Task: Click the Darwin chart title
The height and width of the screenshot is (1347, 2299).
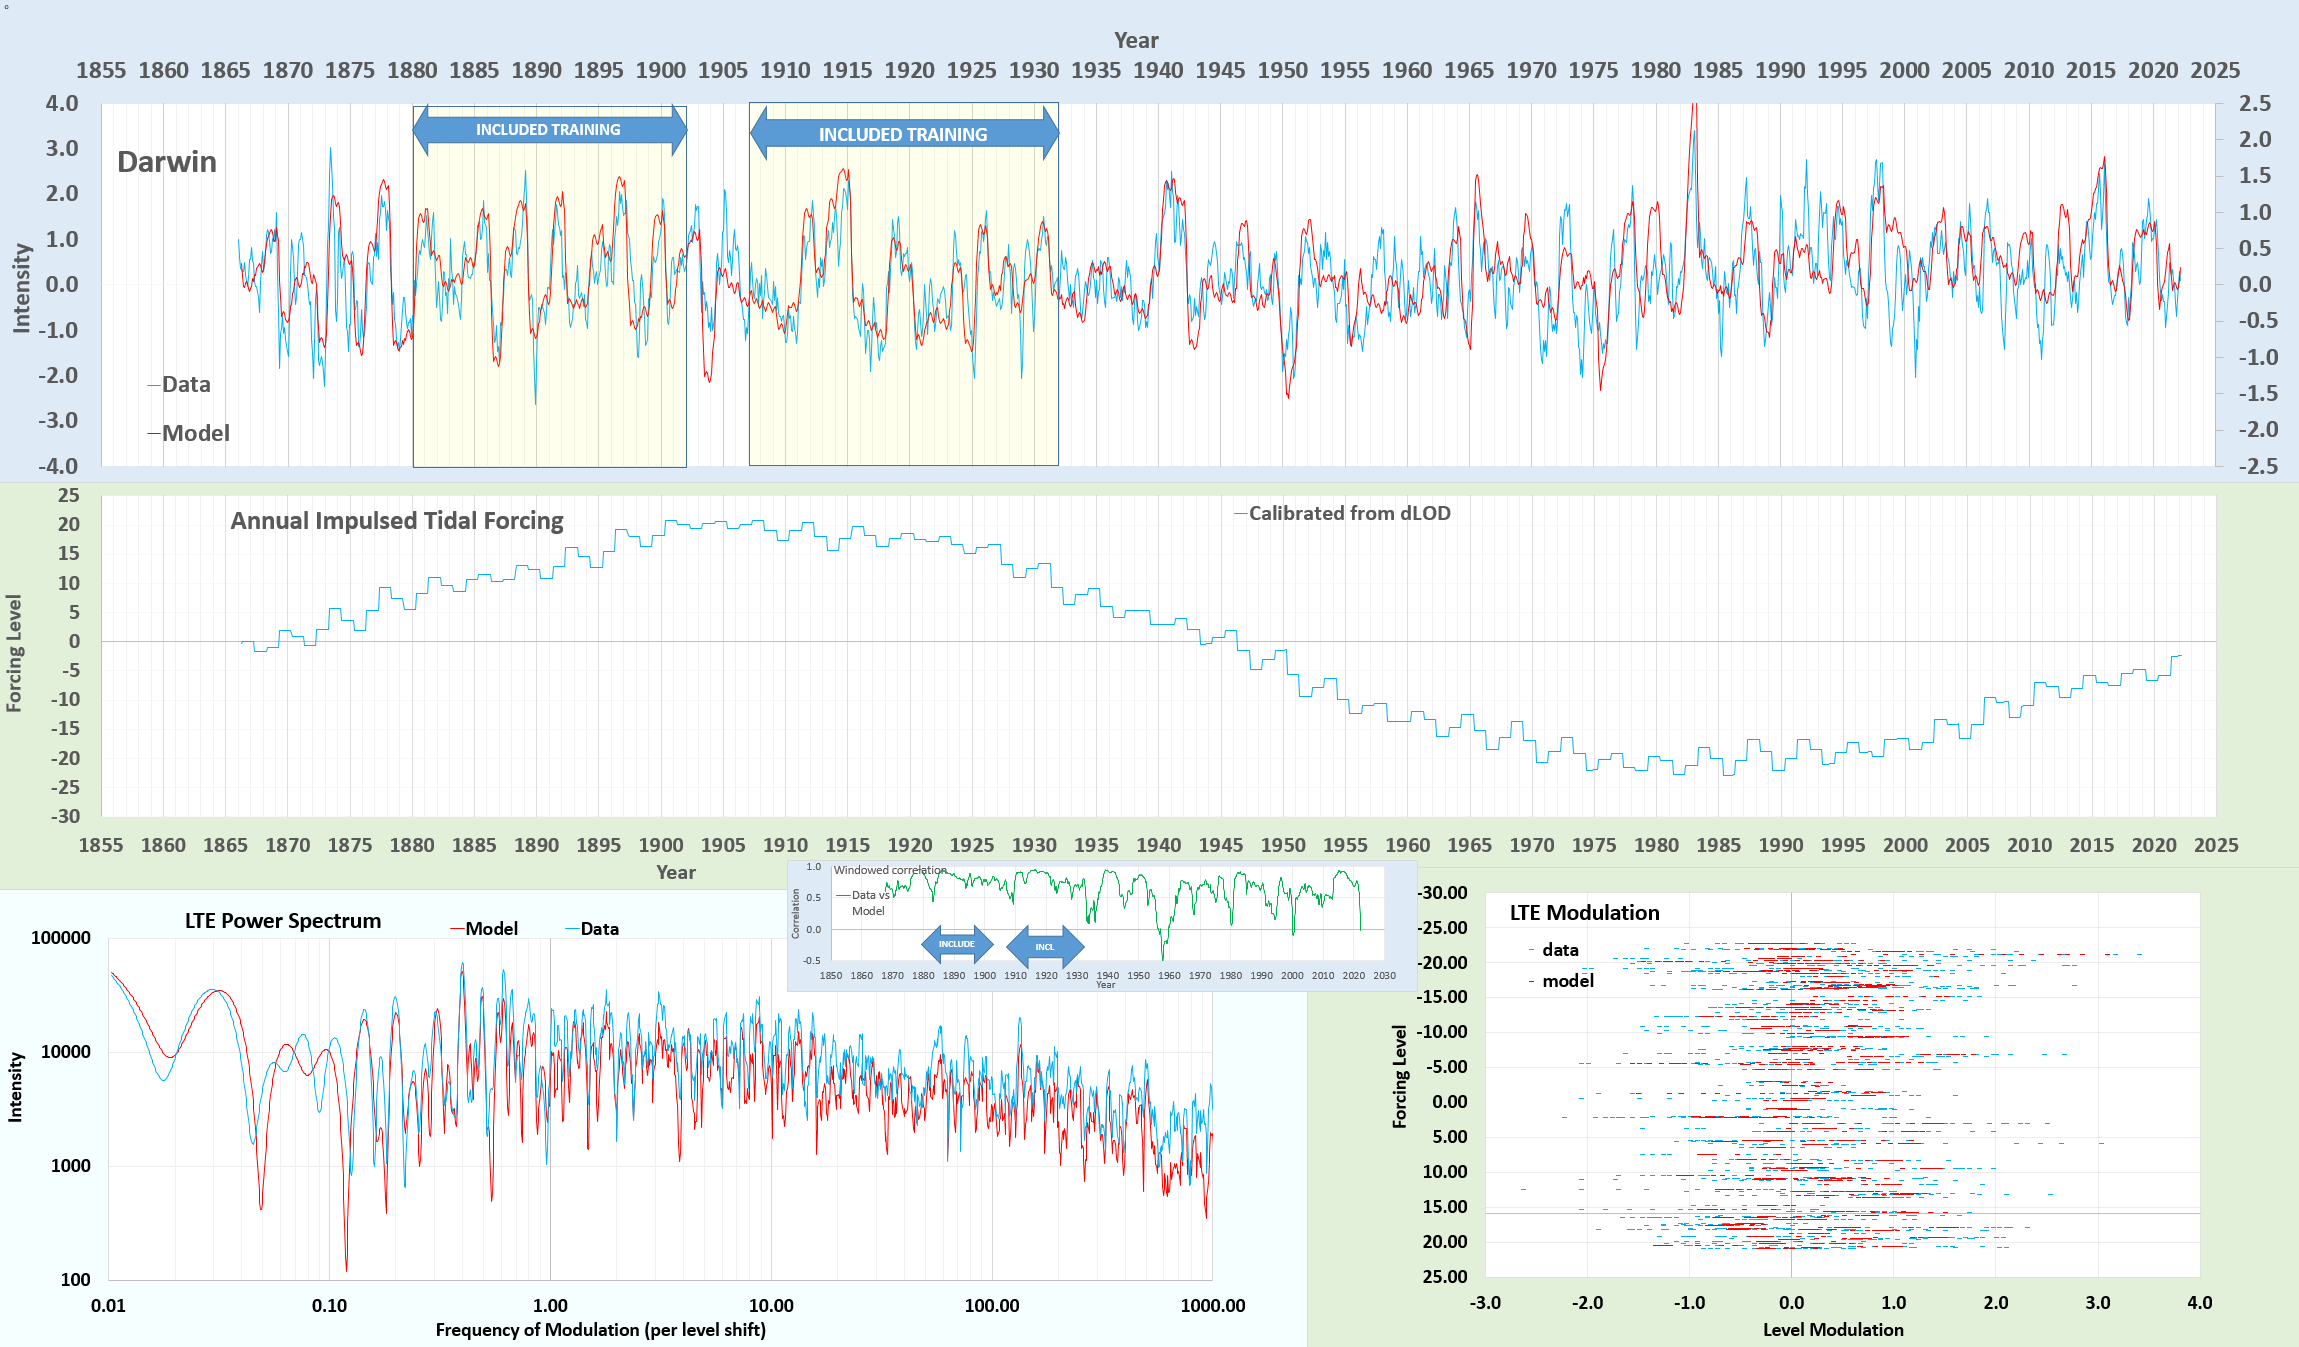Action: click(167, 162)
